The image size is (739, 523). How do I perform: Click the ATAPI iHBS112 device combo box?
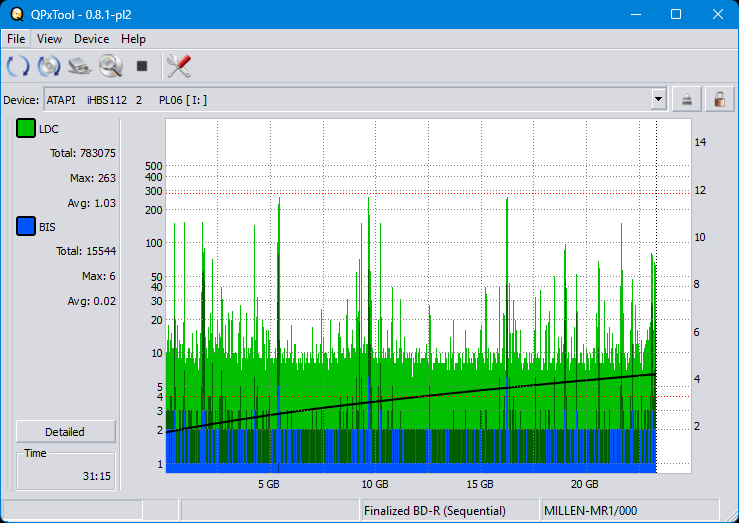coord(355,99)
